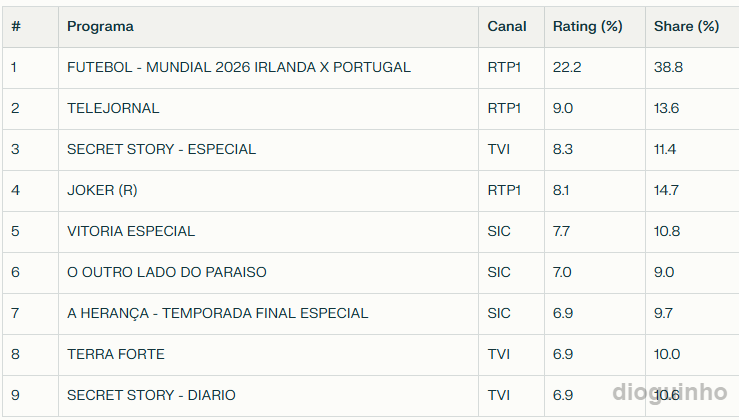Click the TERRA FORTE program cell

click(x=116, y=354)
